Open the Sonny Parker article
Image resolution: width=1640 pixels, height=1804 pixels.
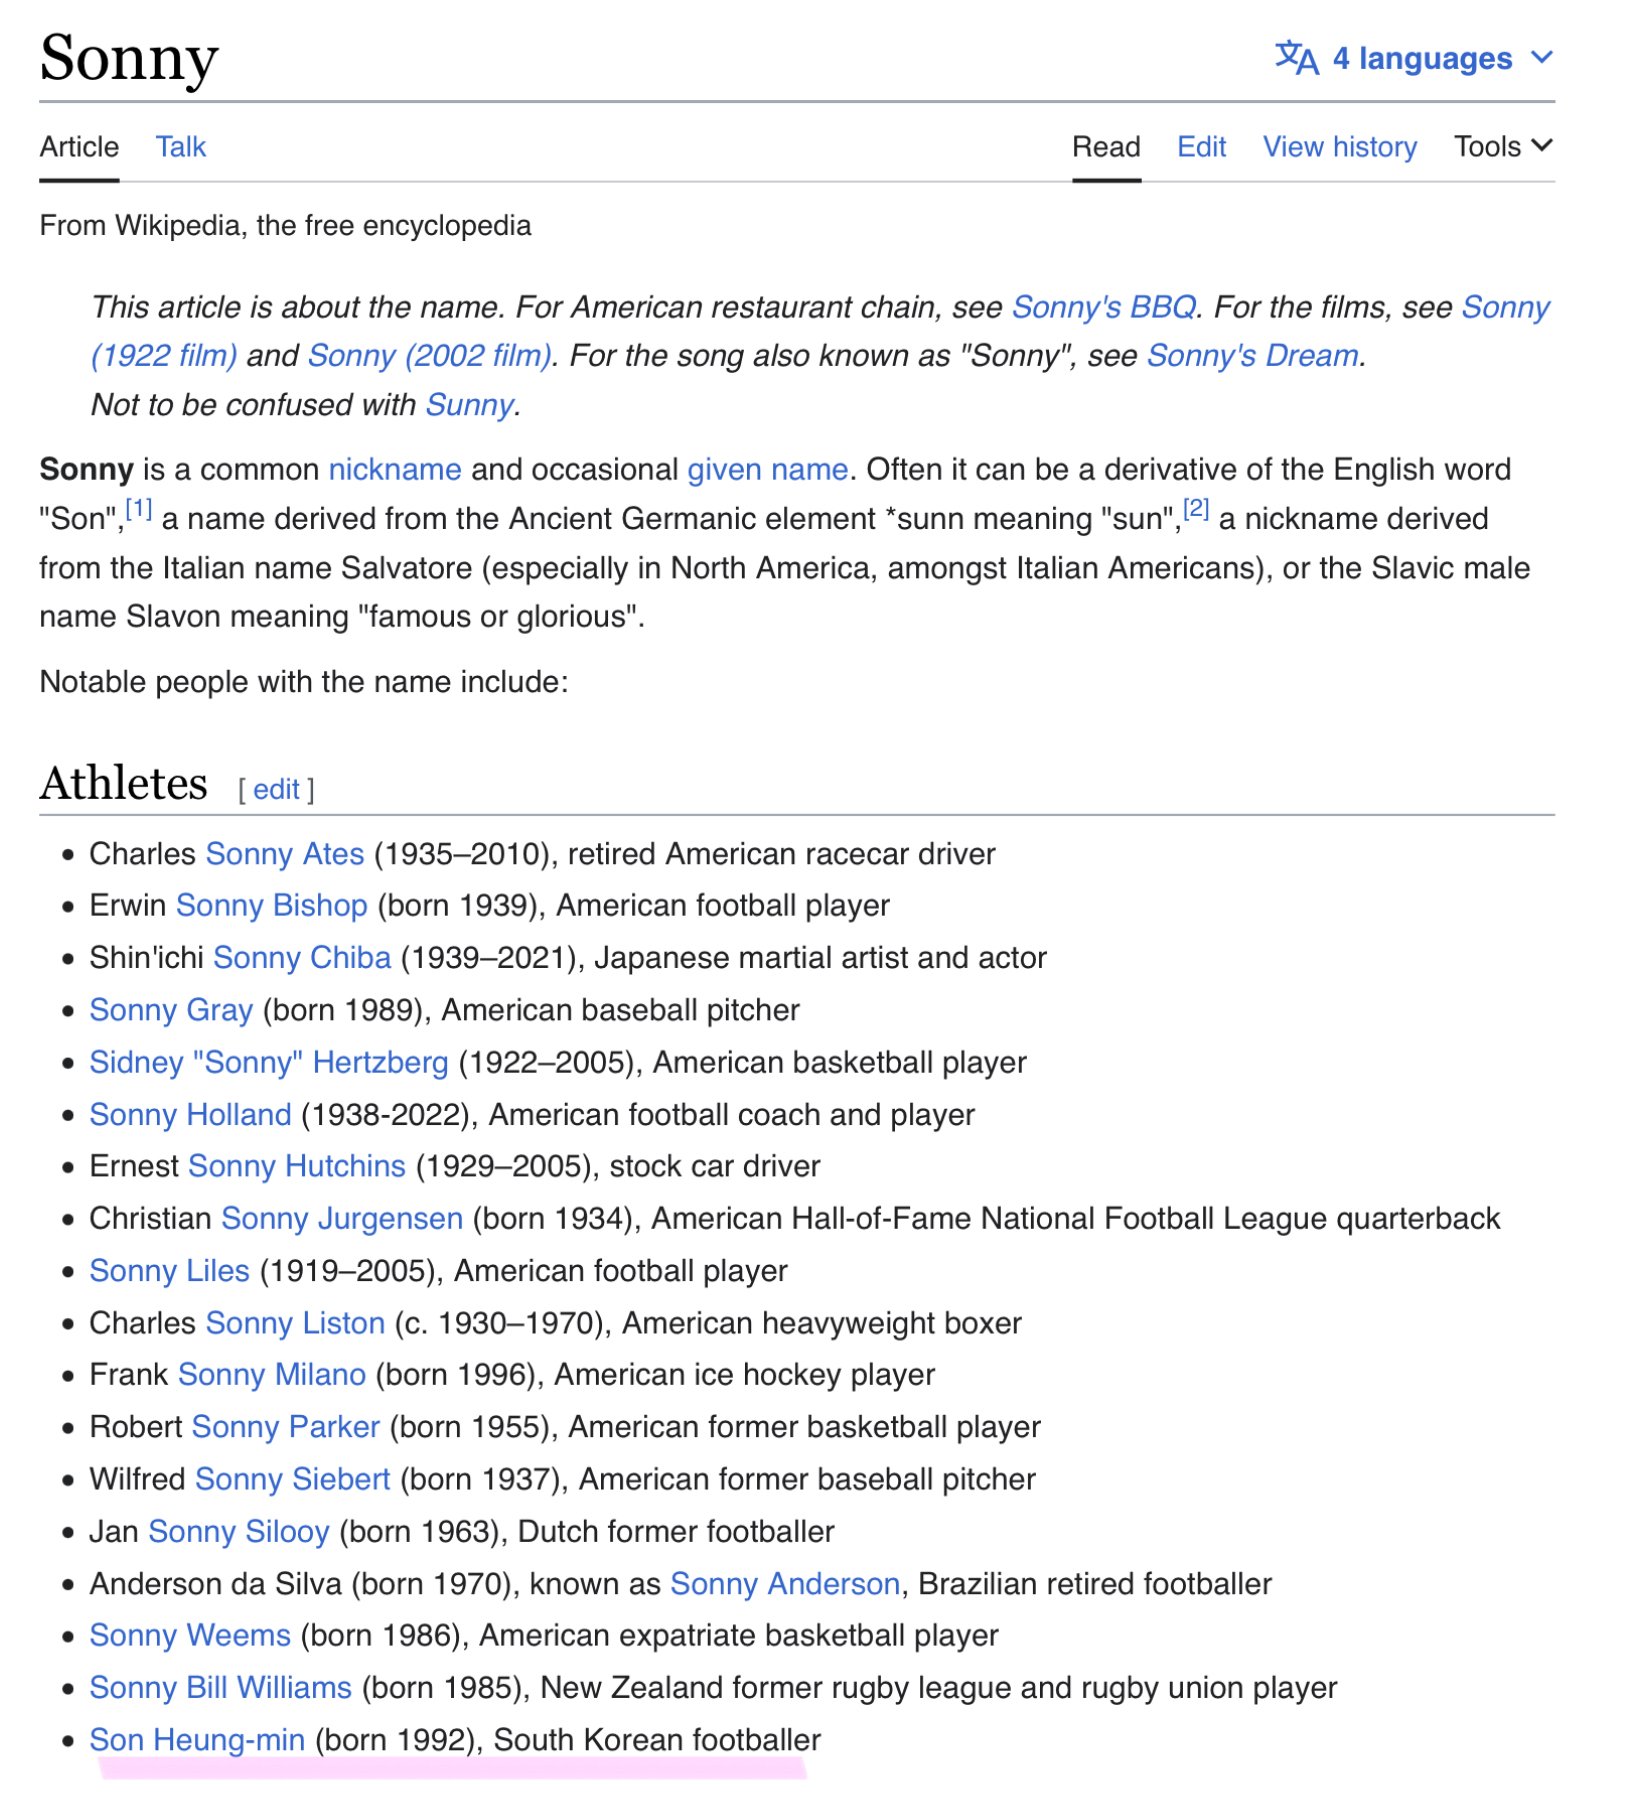(x=286, y=1426)
